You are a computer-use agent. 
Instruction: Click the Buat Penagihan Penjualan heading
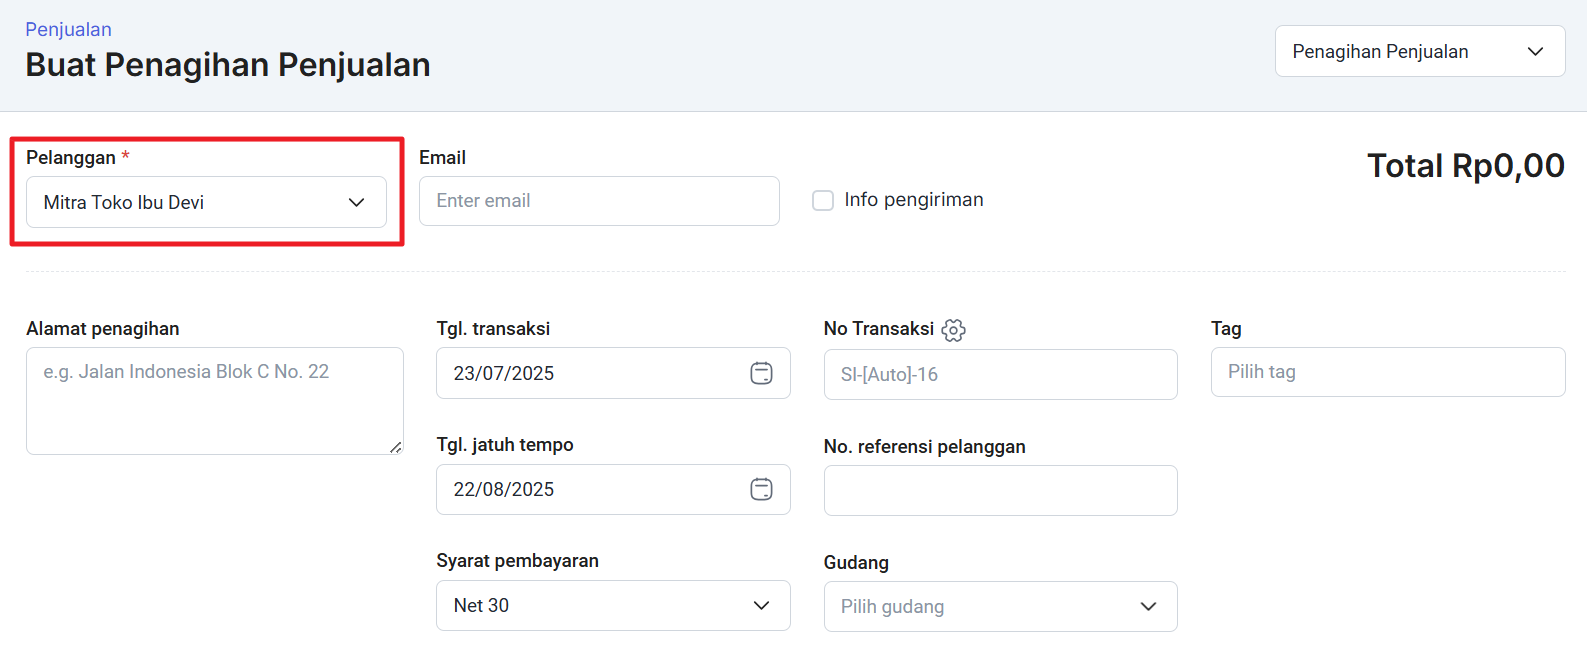click(x=228, y=65)
